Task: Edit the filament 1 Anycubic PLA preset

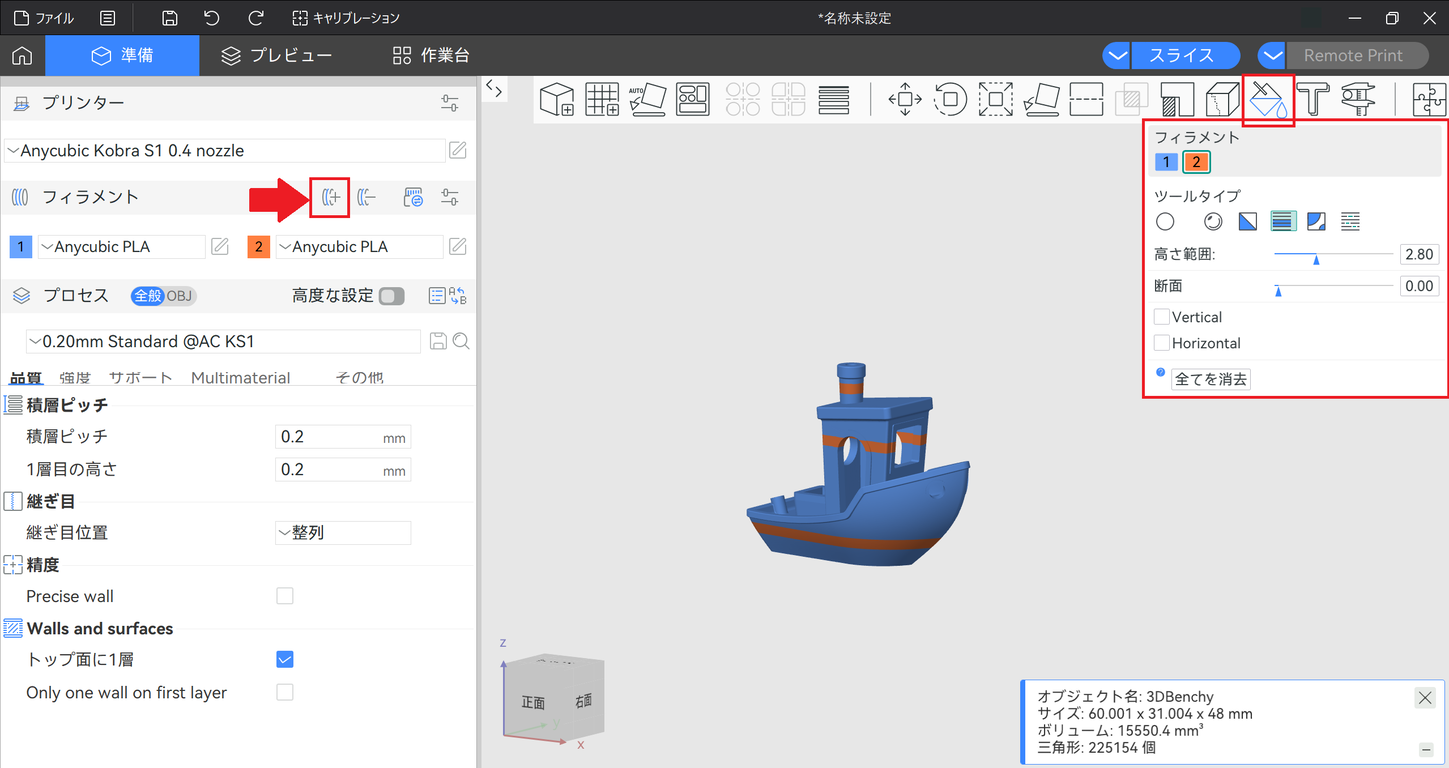Action: tap(220, 246)
